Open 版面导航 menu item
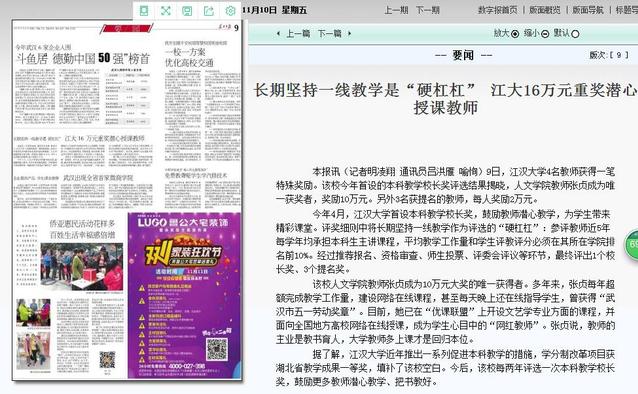The width and height of the screenshot is (638, 394). 588,10
